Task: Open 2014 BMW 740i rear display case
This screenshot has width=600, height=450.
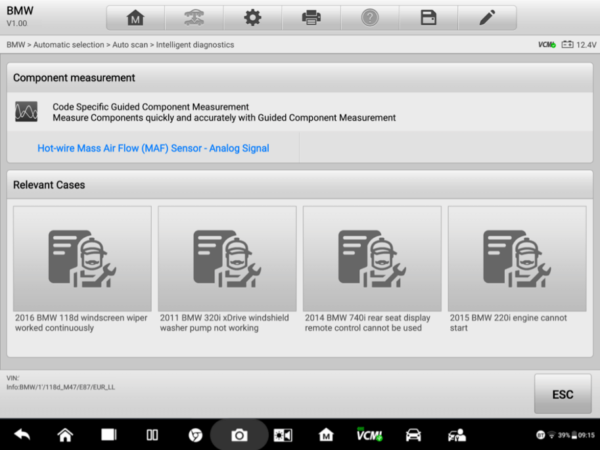Action: [x=372, y=268]
